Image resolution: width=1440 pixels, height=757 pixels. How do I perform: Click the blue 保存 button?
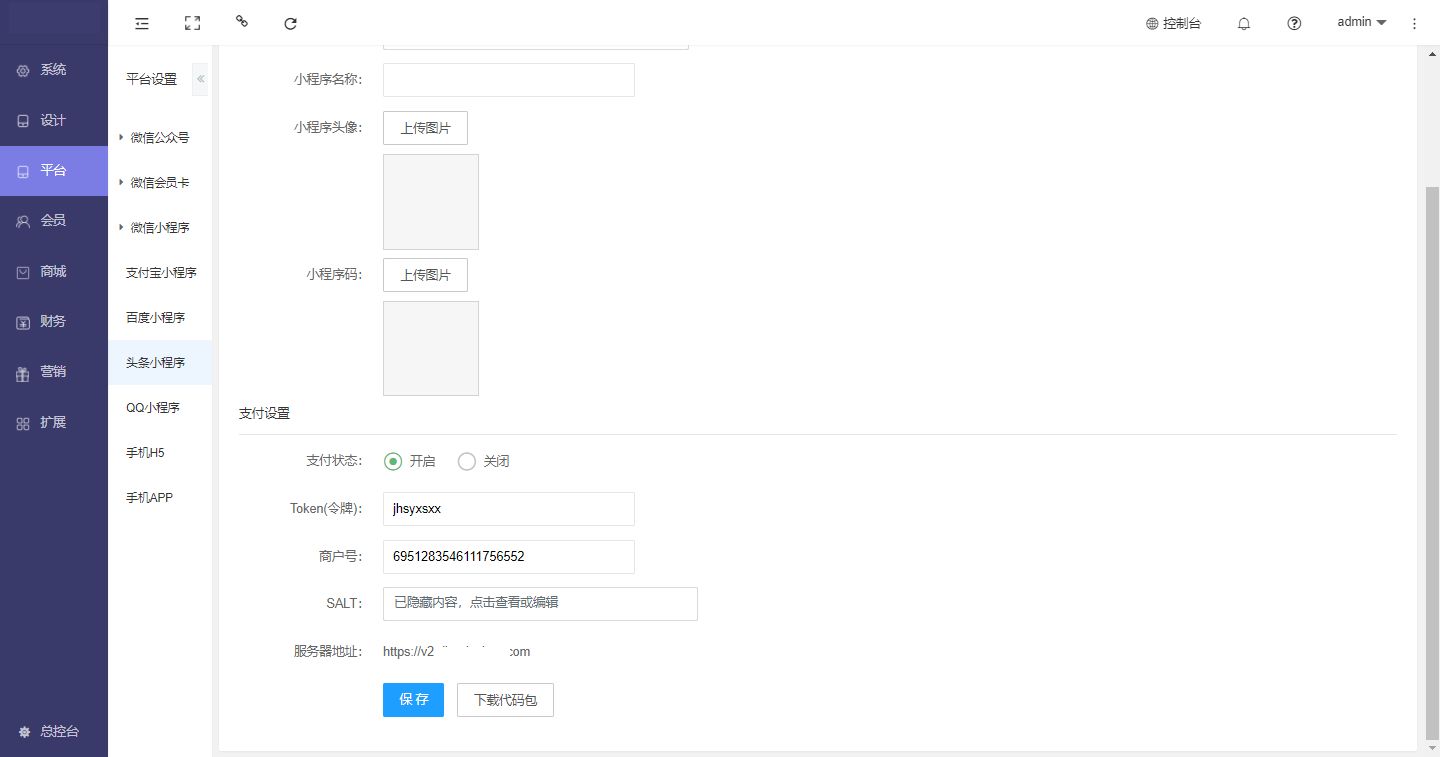tap(413, 700)
